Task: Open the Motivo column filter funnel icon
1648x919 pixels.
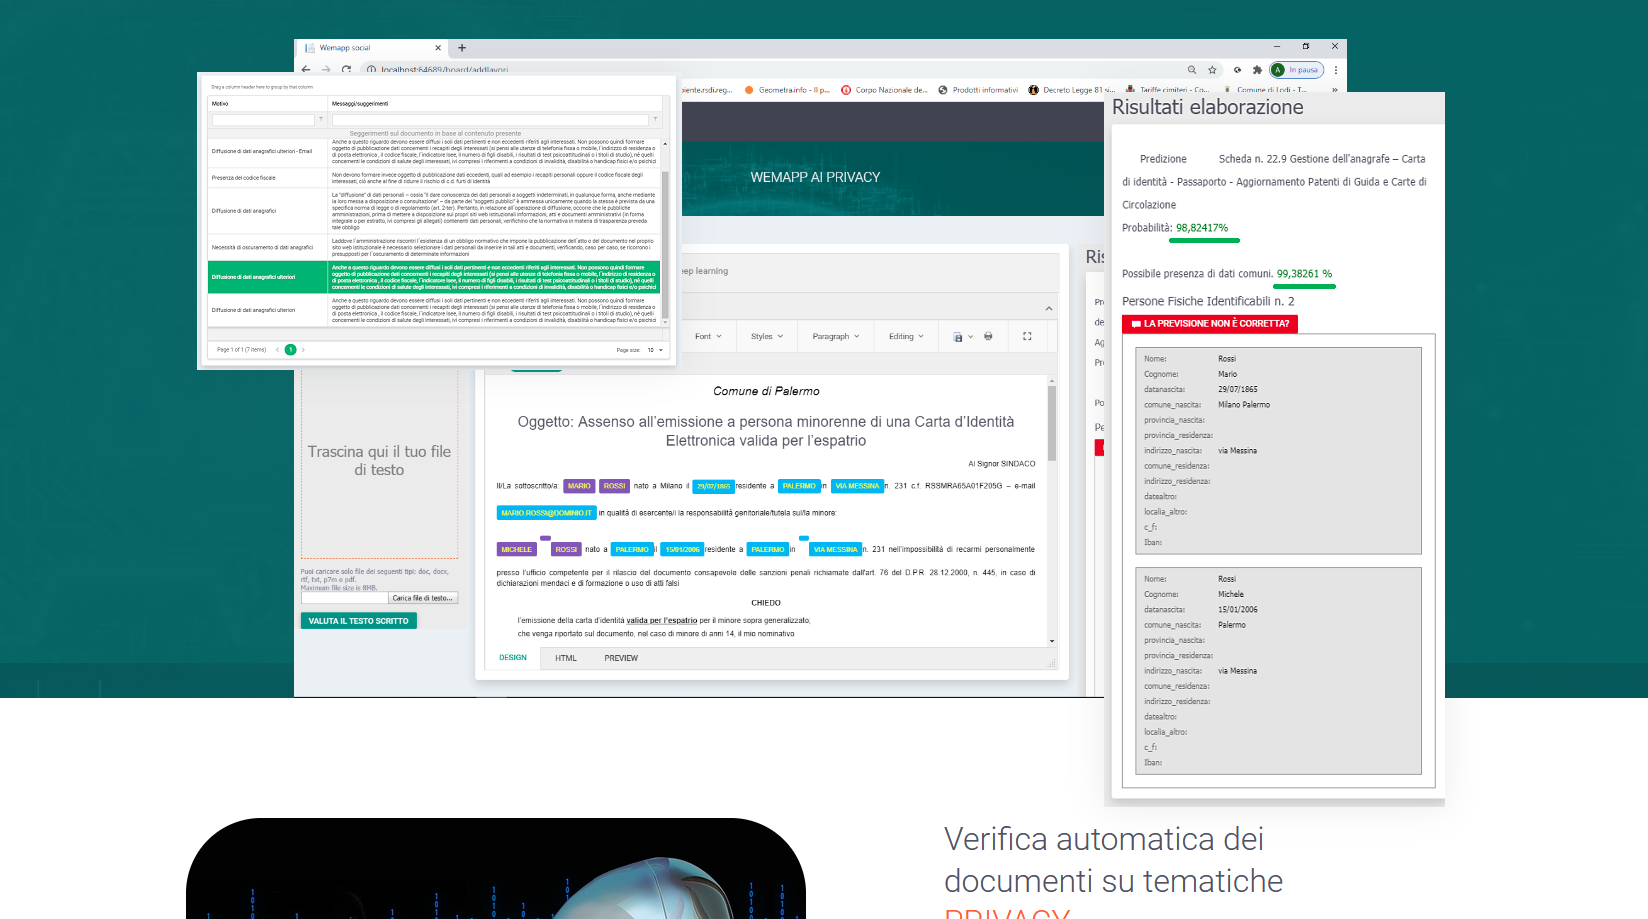Action: [321, 120]
